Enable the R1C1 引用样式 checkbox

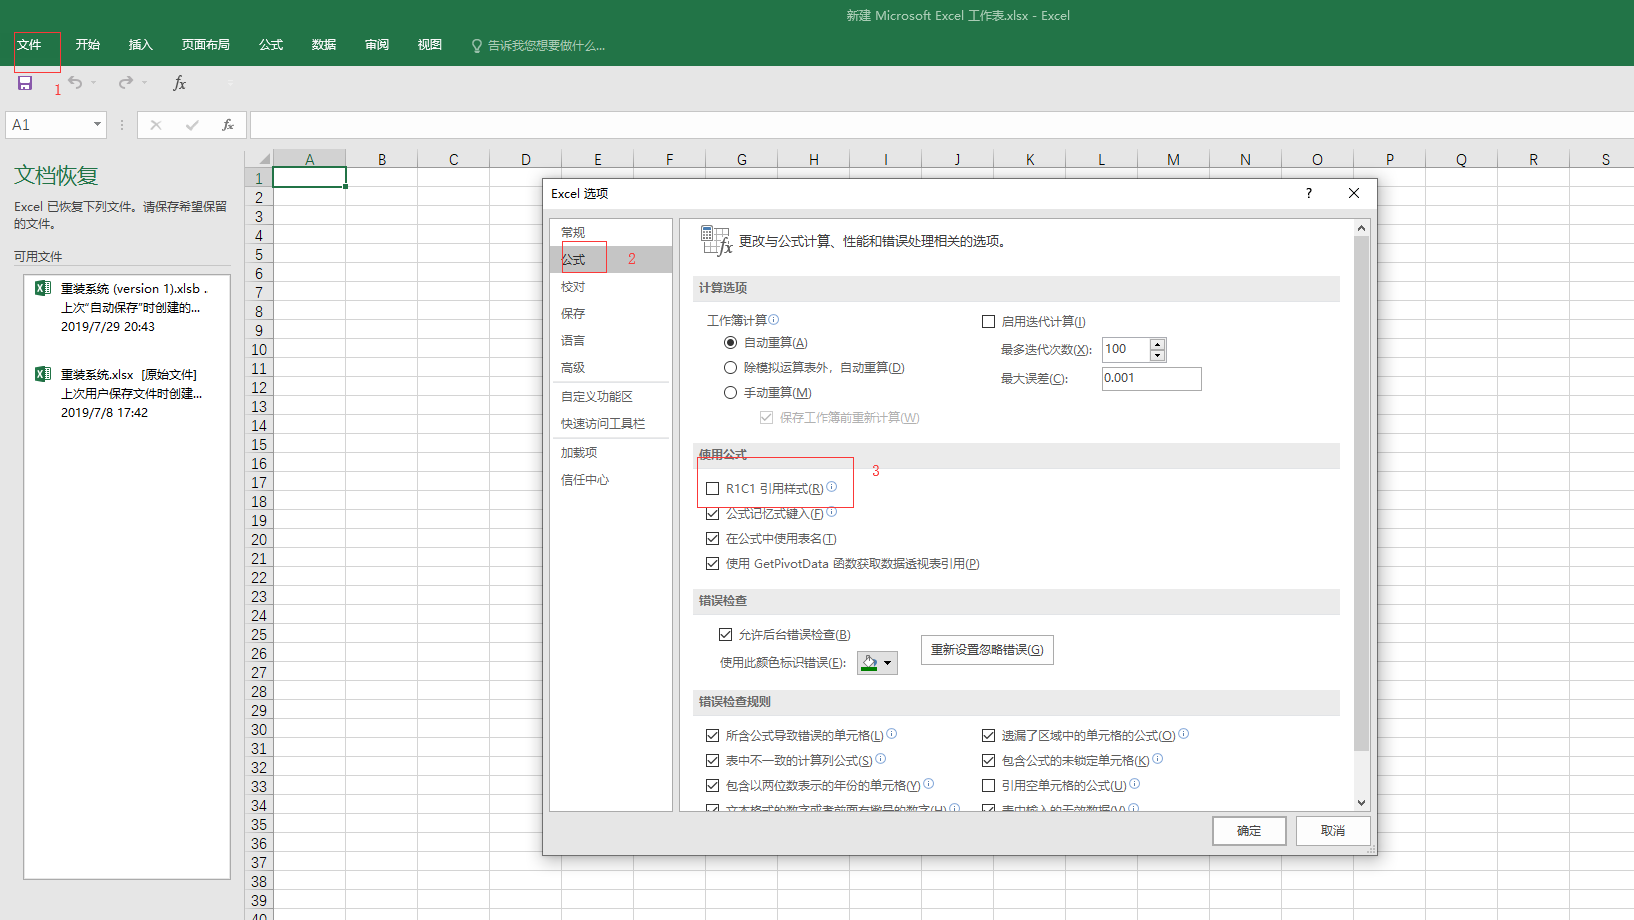713,489
